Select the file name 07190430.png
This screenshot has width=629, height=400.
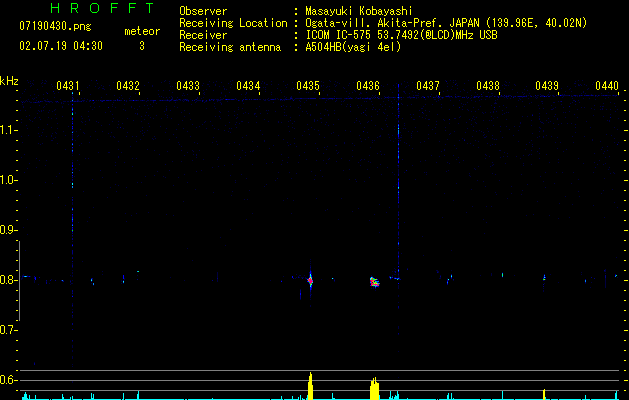click(x=55, y=26)
